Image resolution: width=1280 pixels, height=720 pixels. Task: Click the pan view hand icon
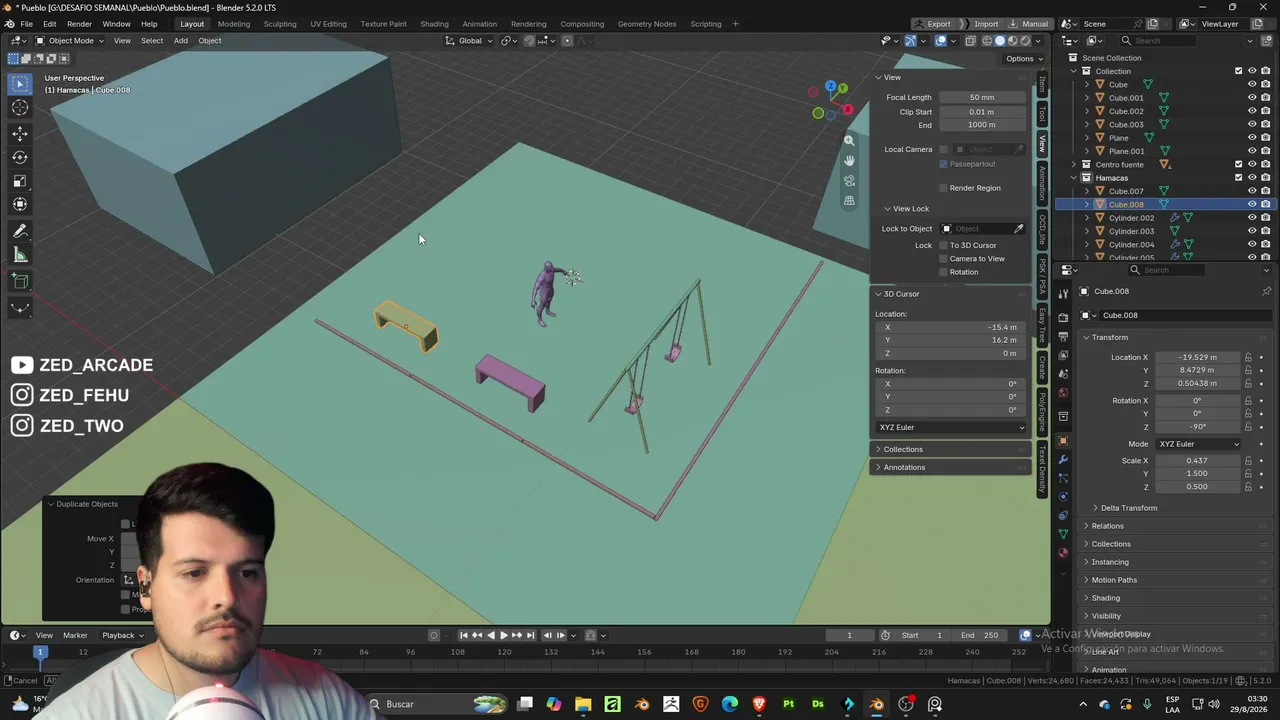point(849,160)
